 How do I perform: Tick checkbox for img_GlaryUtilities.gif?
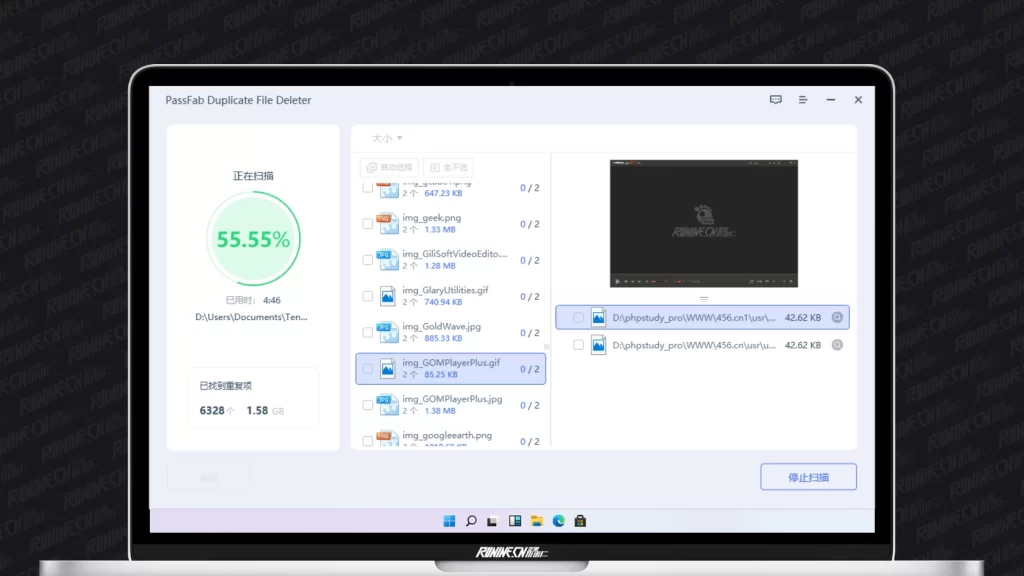(x=367, y=296)
